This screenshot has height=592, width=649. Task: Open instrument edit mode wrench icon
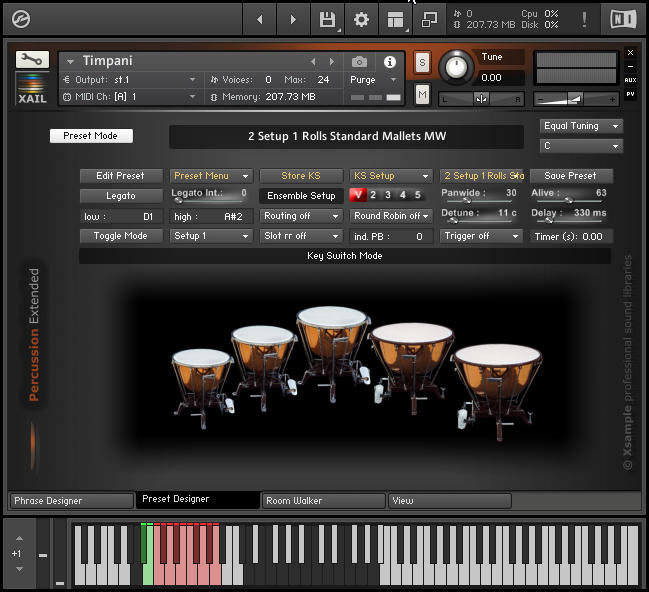pos(32,60)
